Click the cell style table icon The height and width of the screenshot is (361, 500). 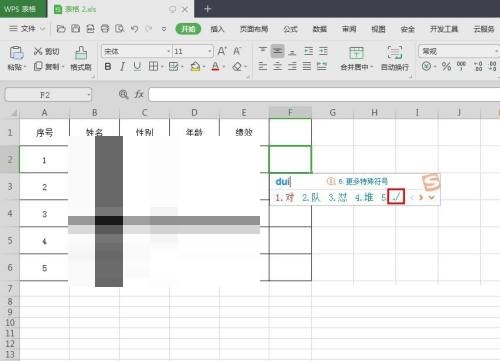[x=173, y=66]
